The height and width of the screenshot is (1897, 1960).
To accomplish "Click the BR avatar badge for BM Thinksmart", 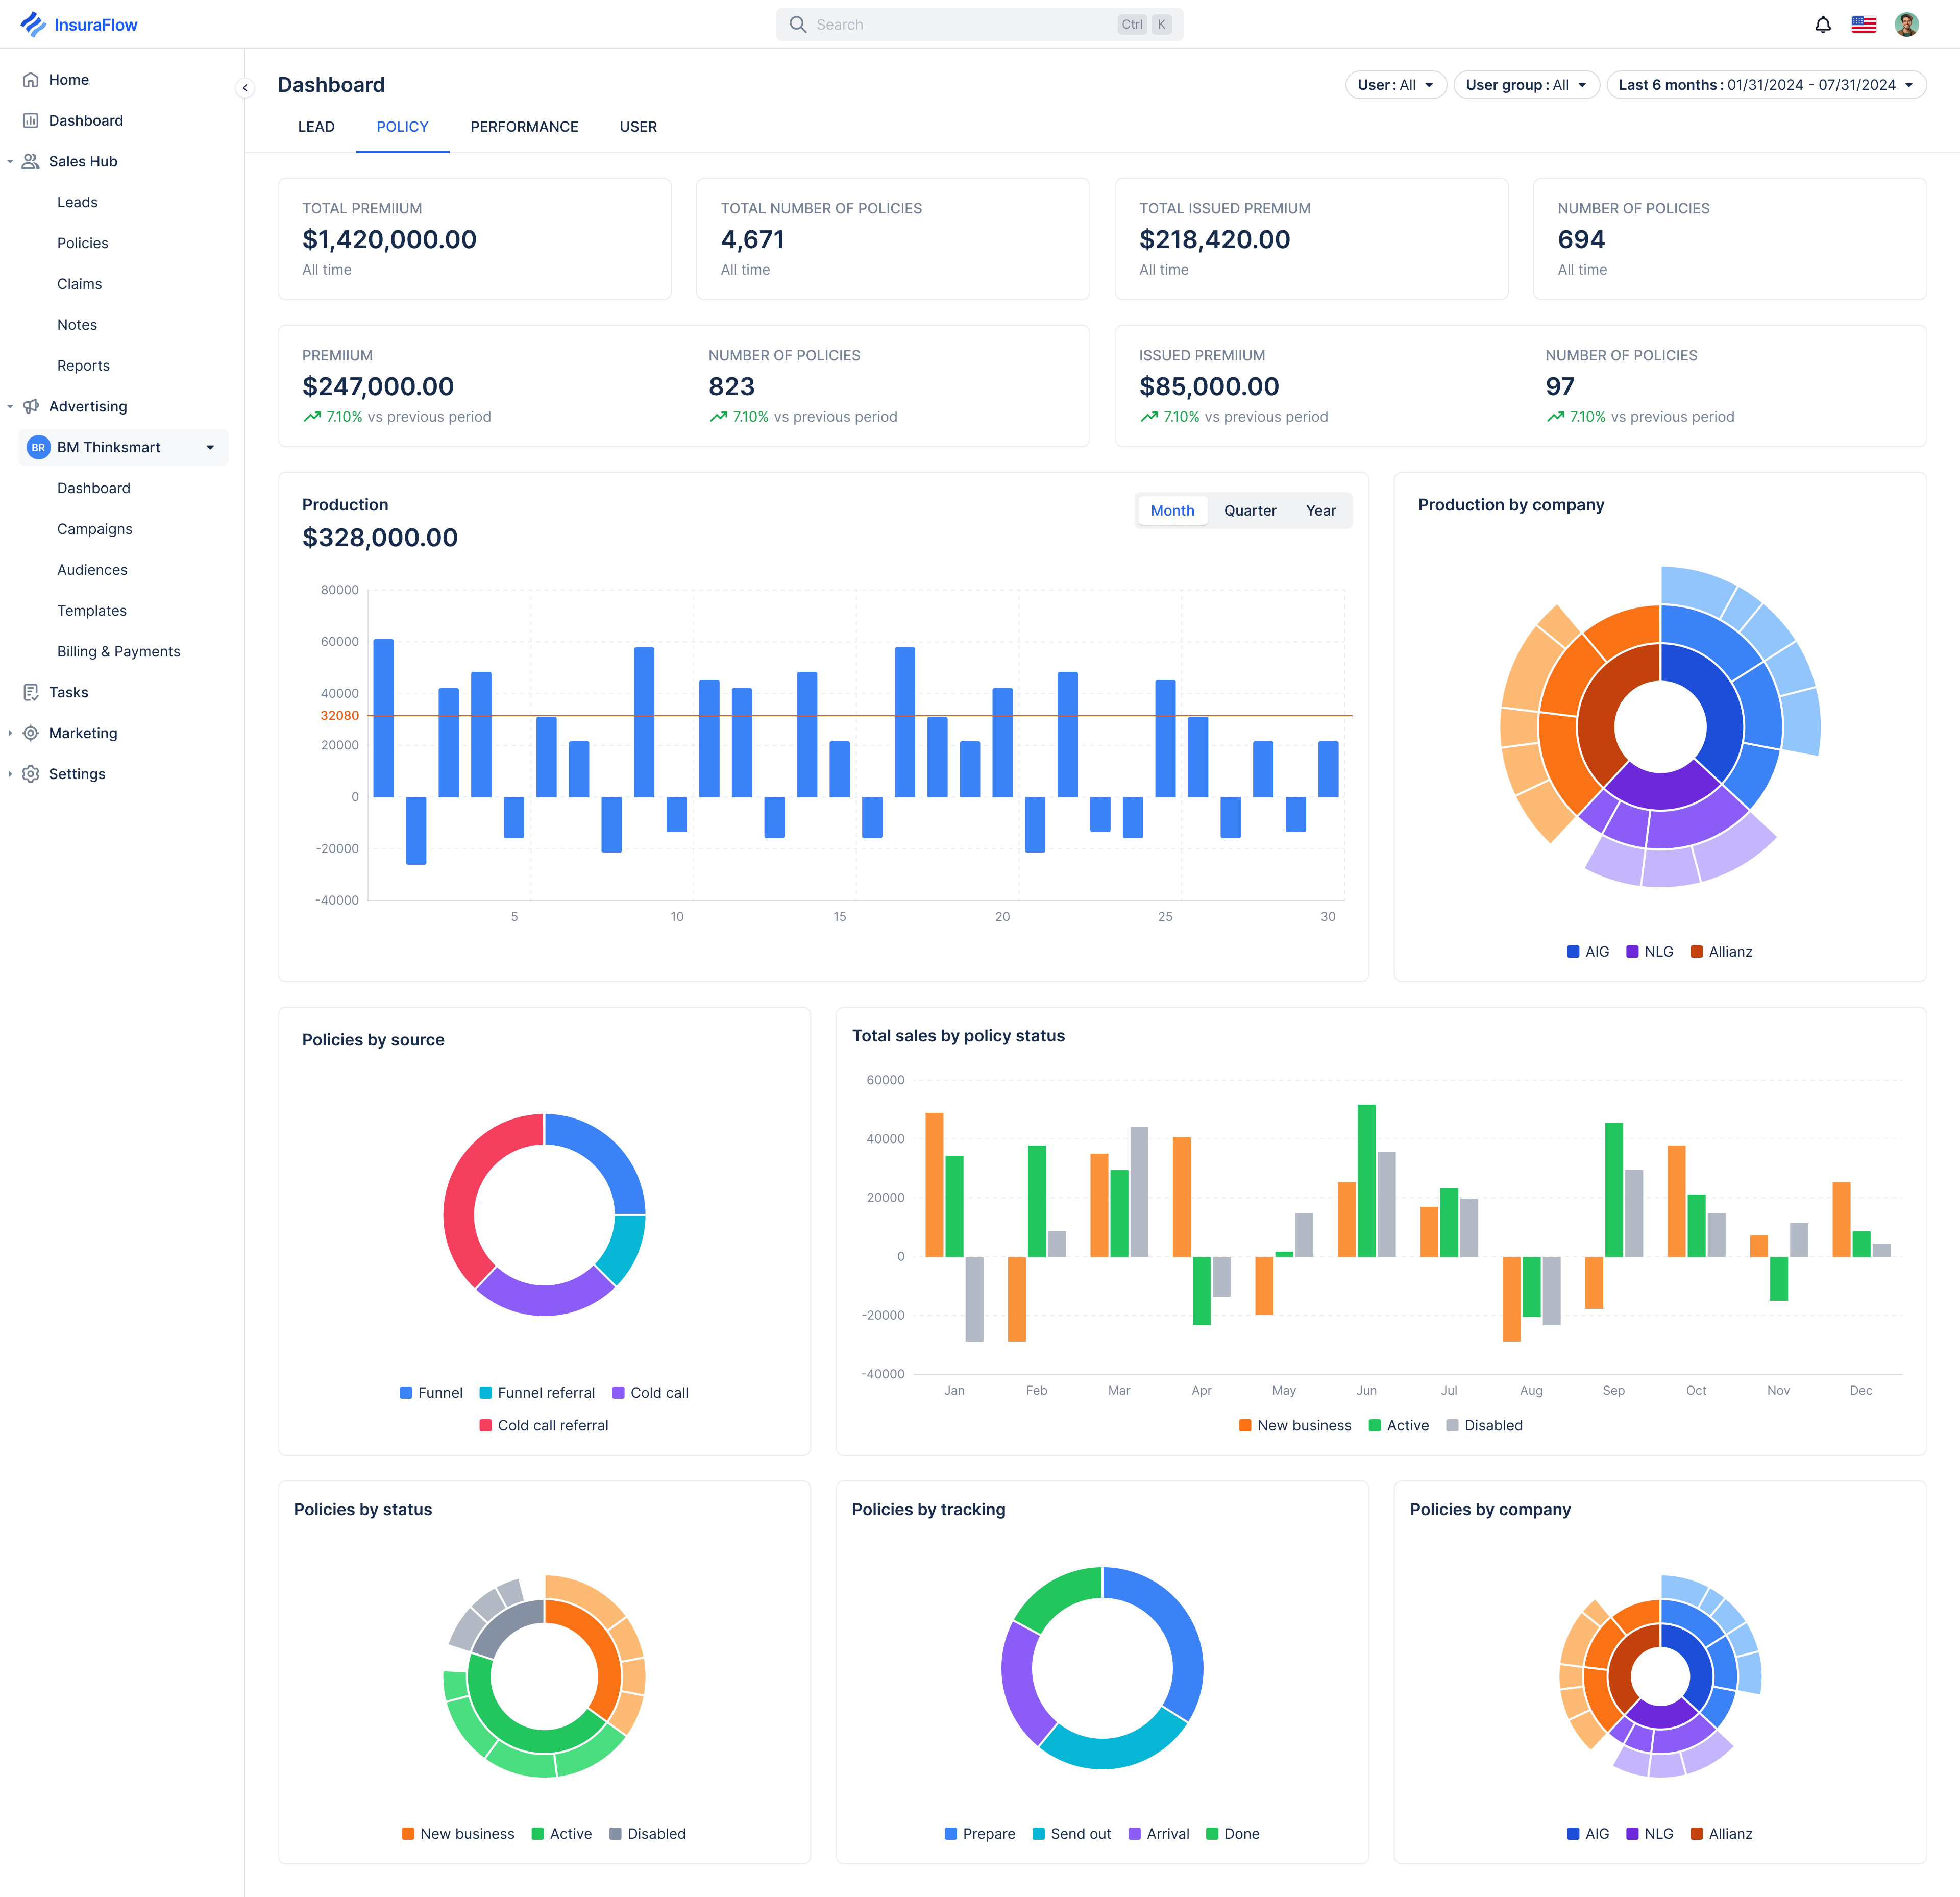I will pos(38,447).
